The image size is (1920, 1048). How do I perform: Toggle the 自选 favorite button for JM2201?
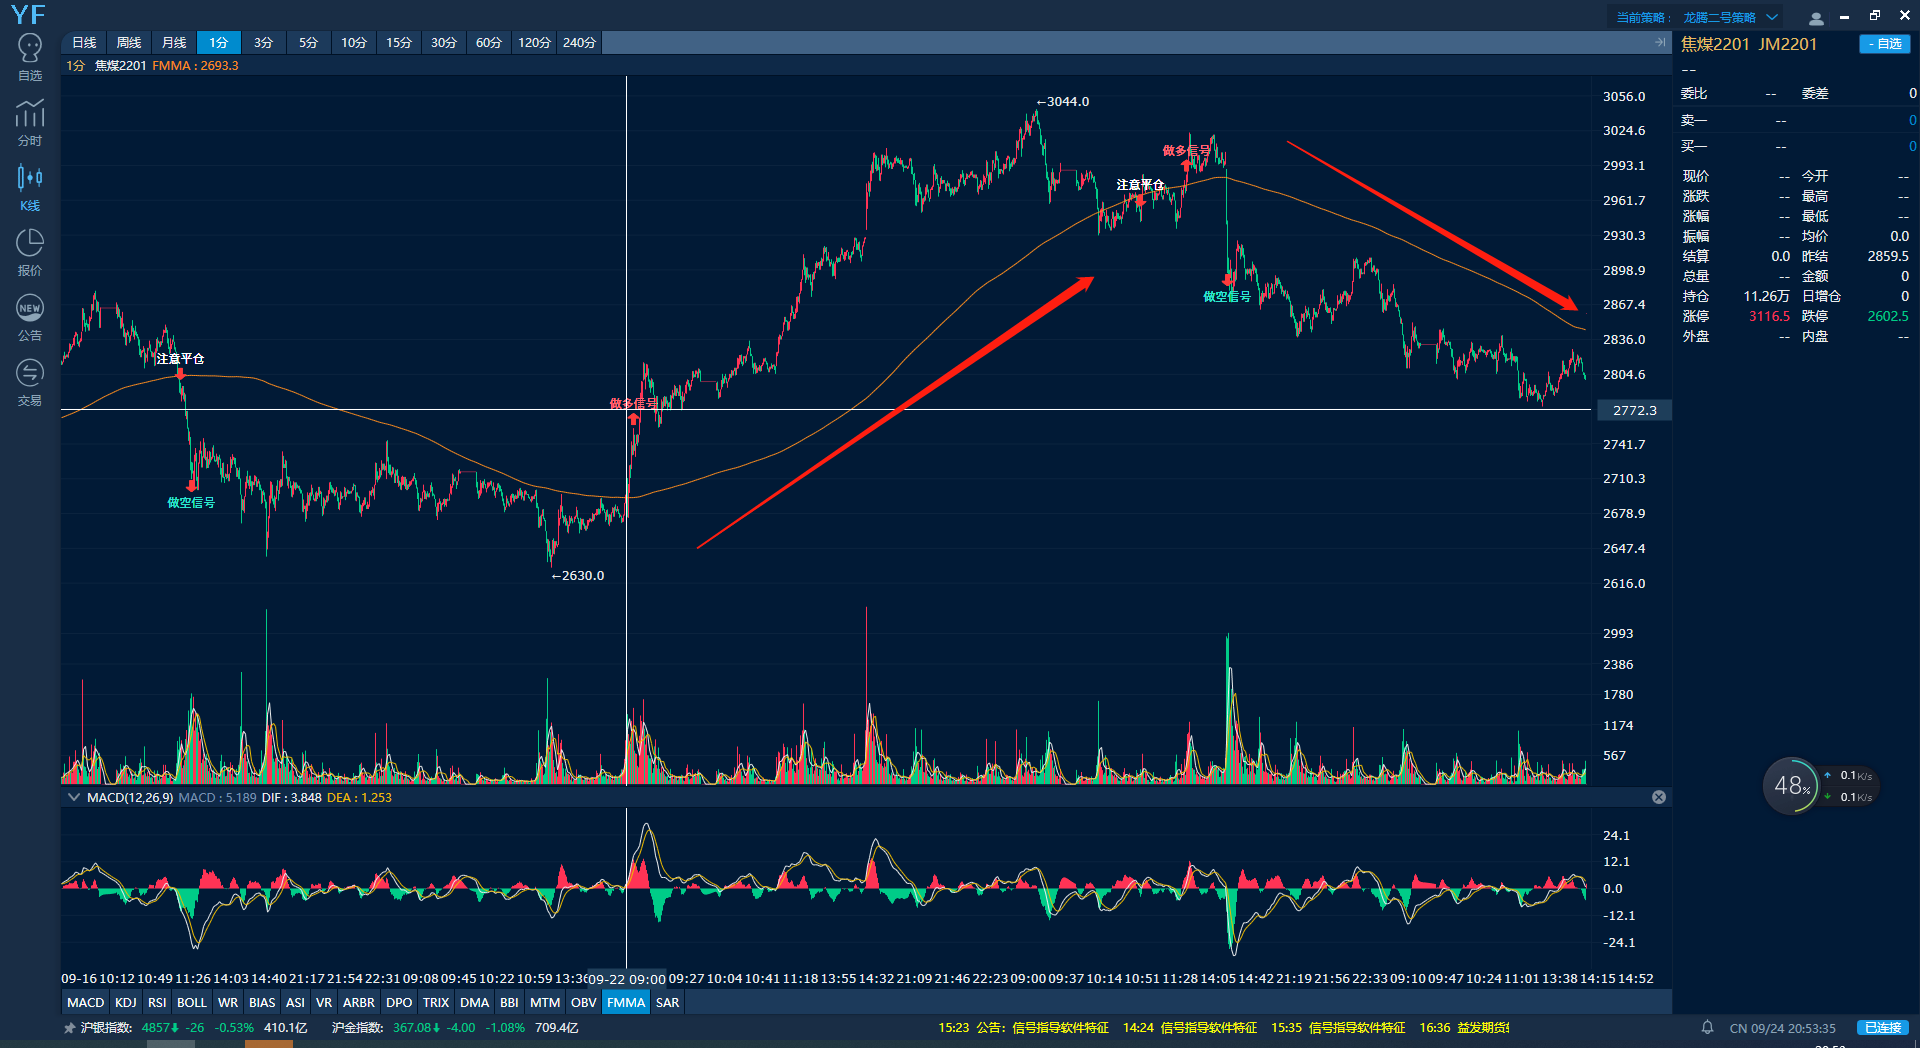[x=1884, y=44]
